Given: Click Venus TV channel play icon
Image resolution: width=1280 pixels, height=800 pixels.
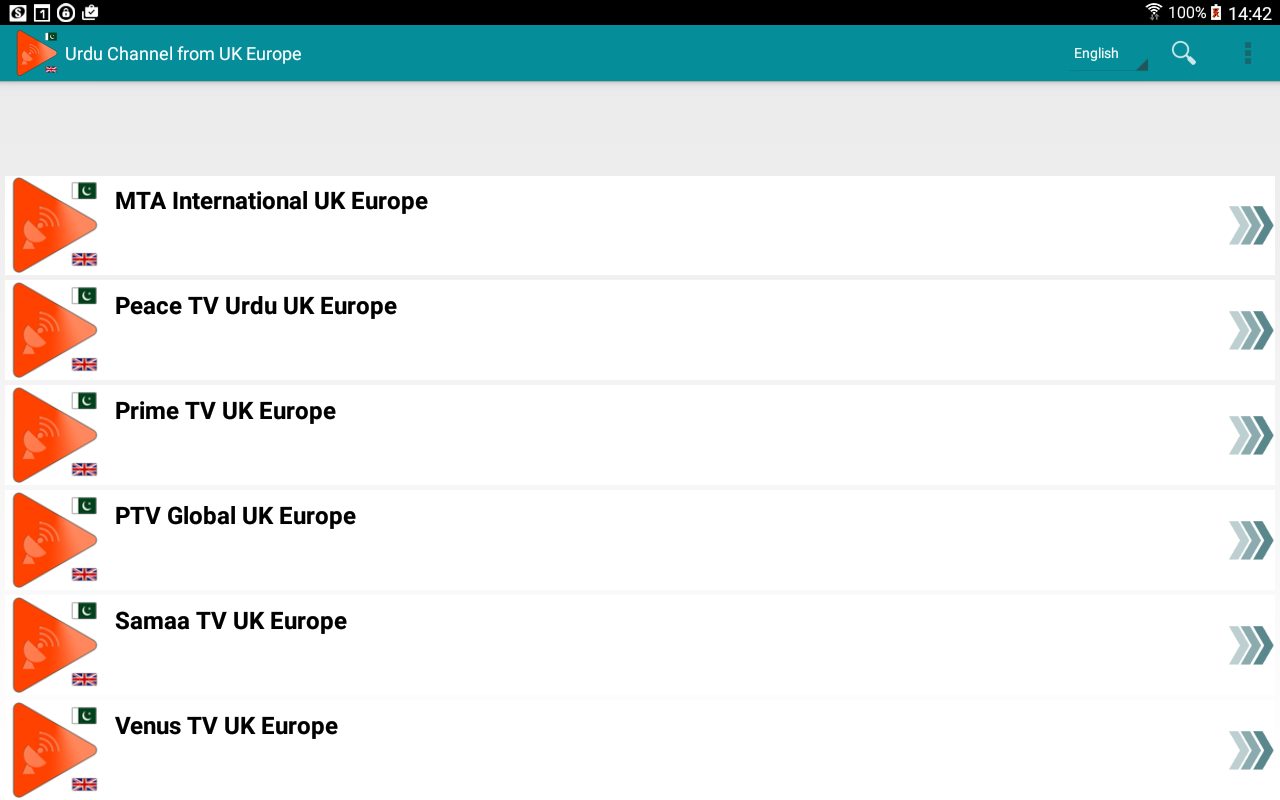Looking at the screenshot, I should tap(55, 750).
